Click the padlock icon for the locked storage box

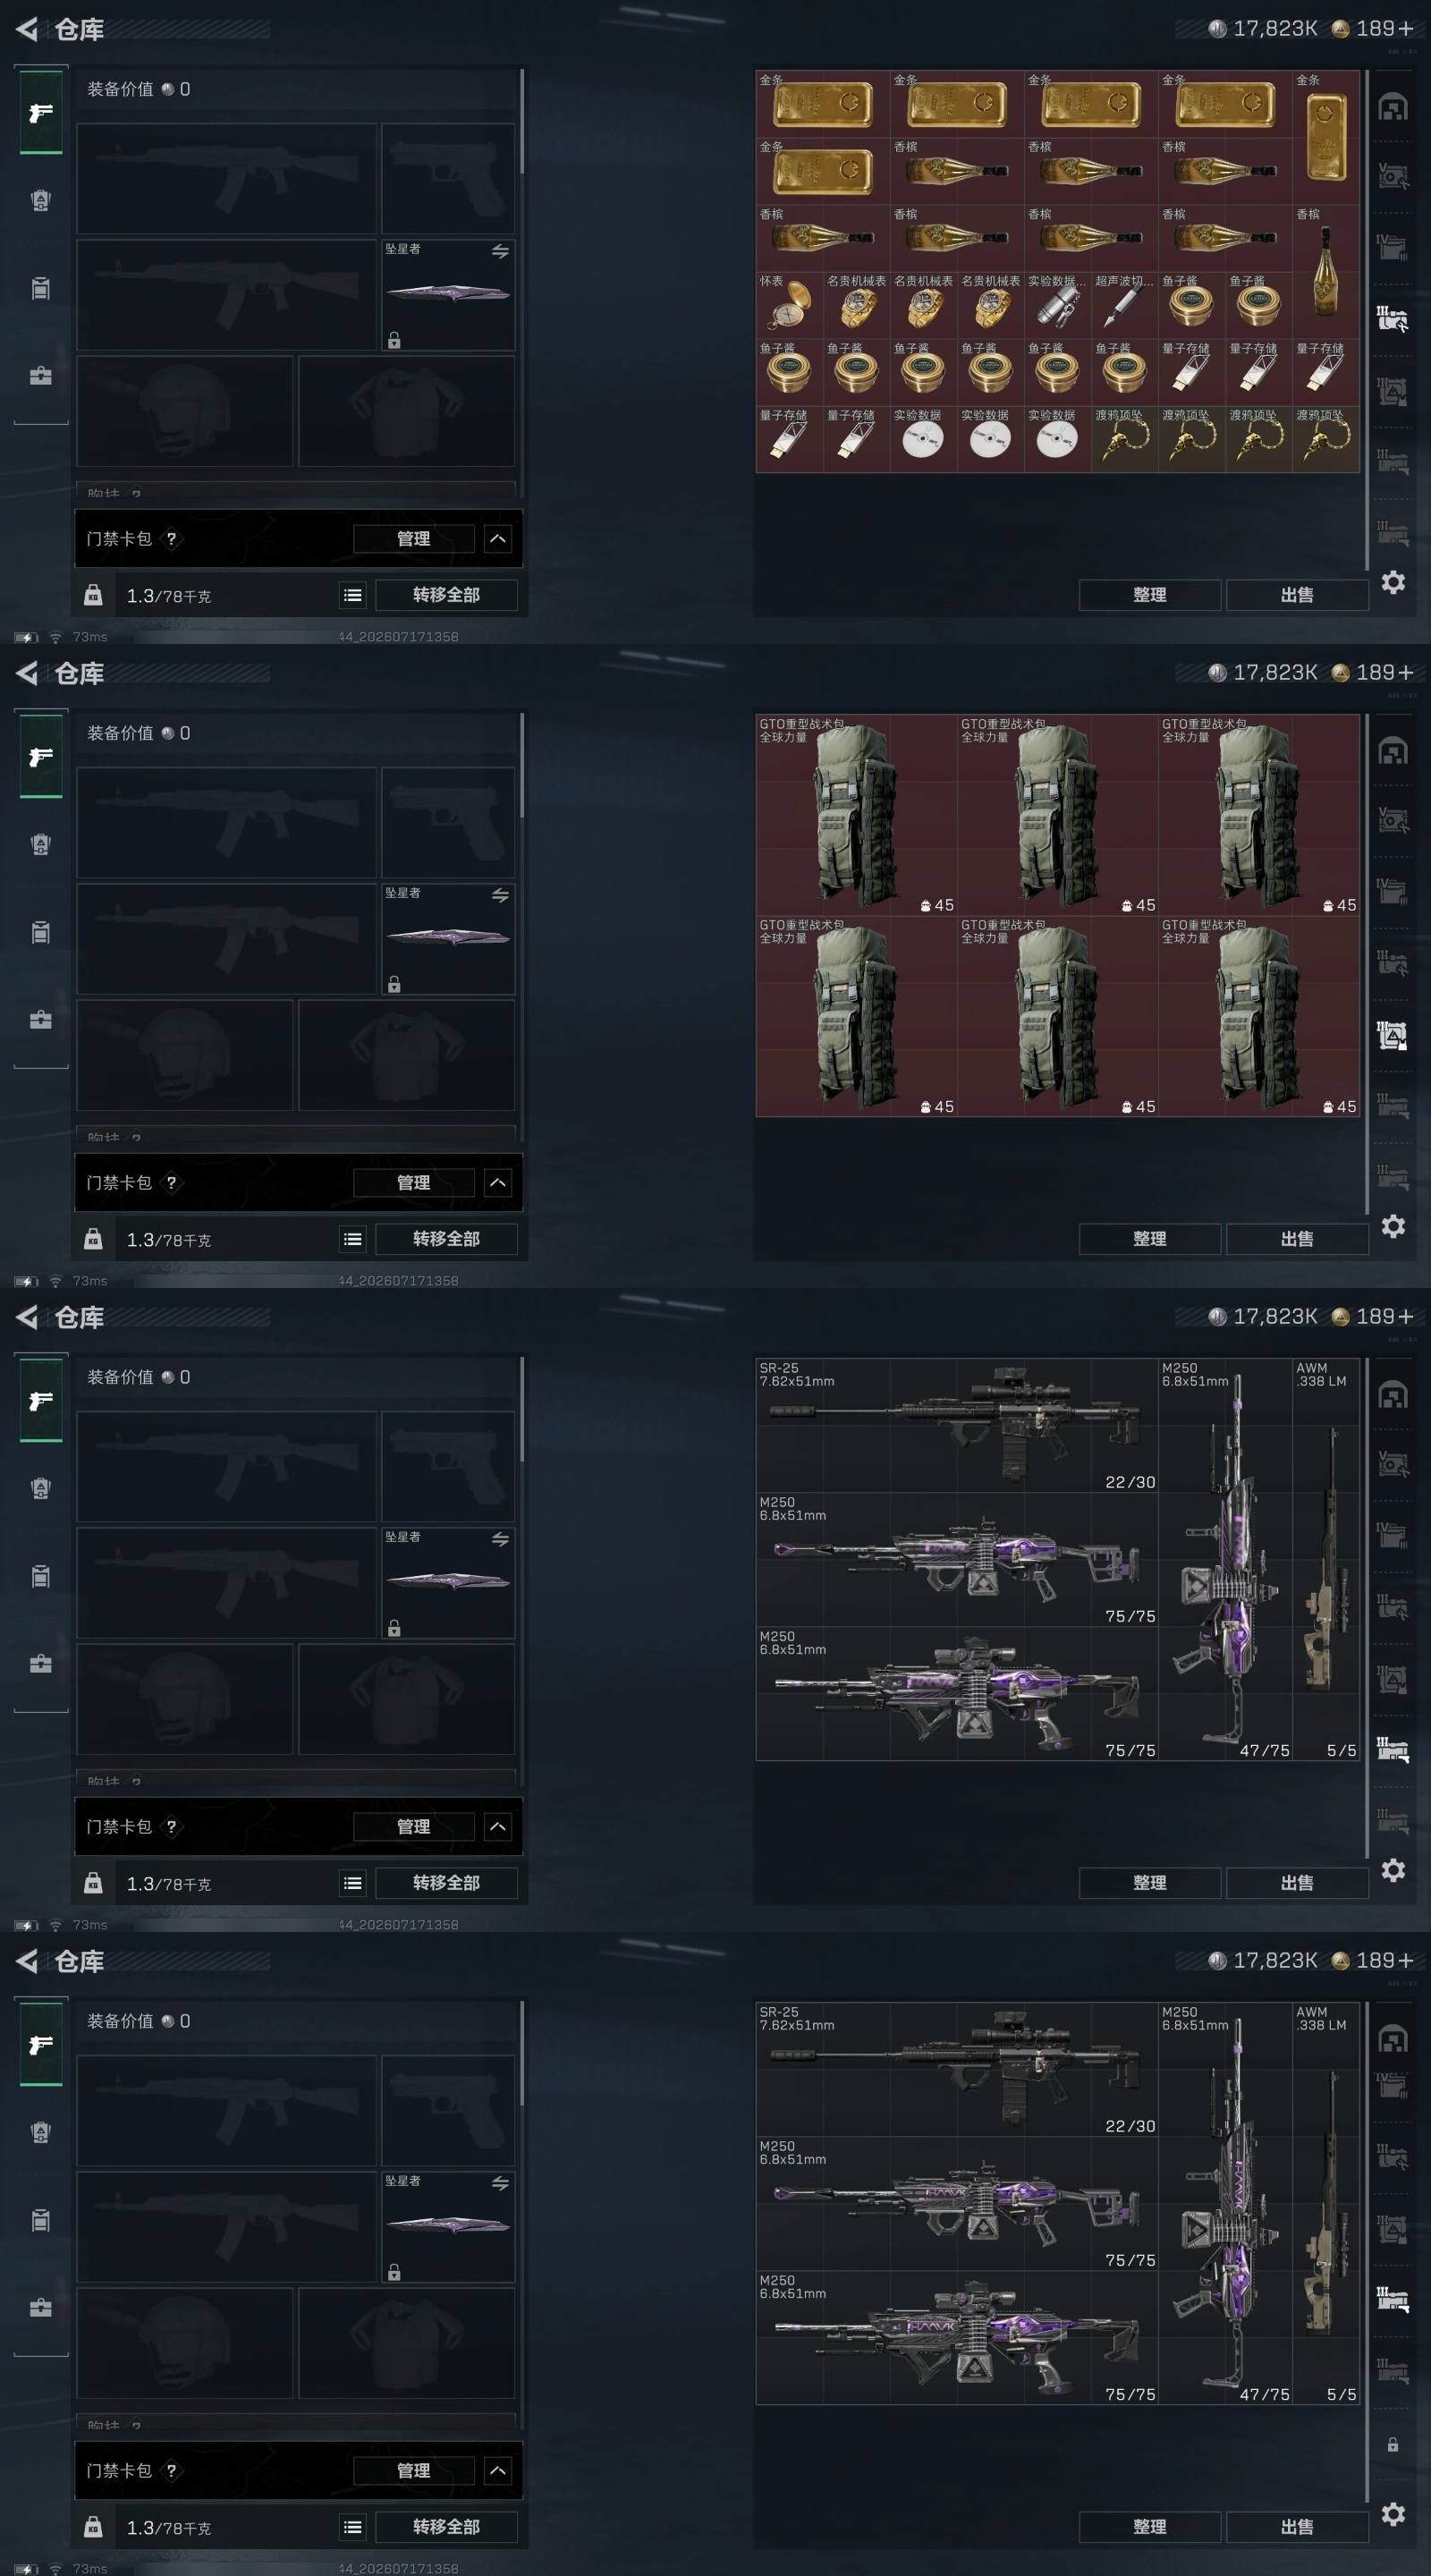click(1392, 2444)
